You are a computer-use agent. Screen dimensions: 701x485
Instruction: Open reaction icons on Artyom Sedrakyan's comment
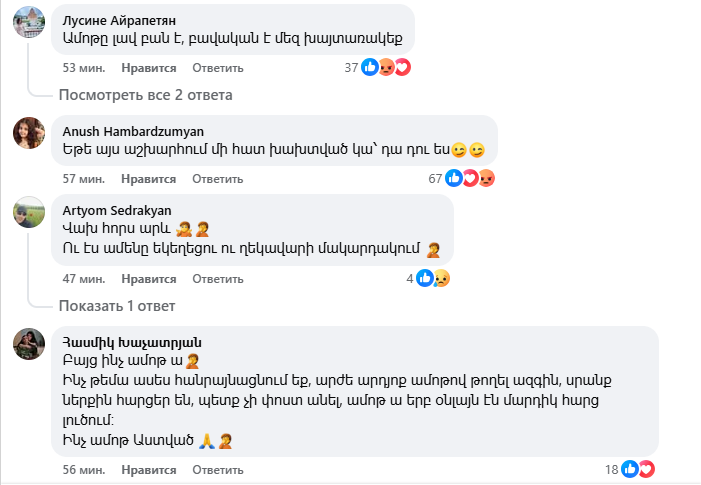point(433,278)
